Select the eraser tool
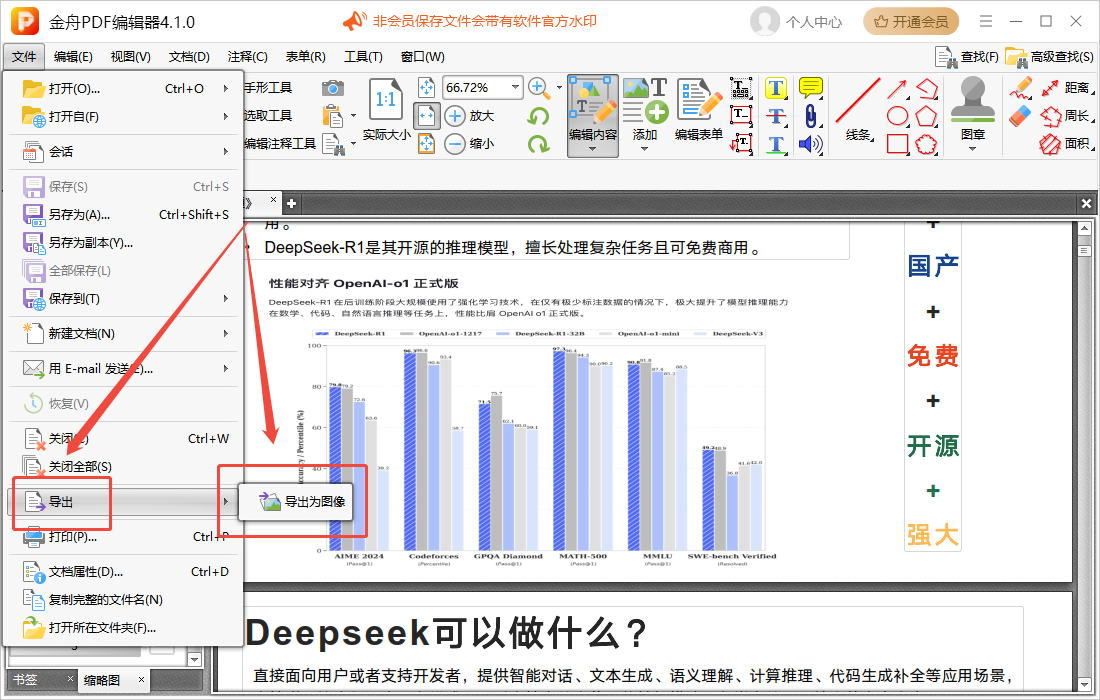 [x=1021, y=116]
